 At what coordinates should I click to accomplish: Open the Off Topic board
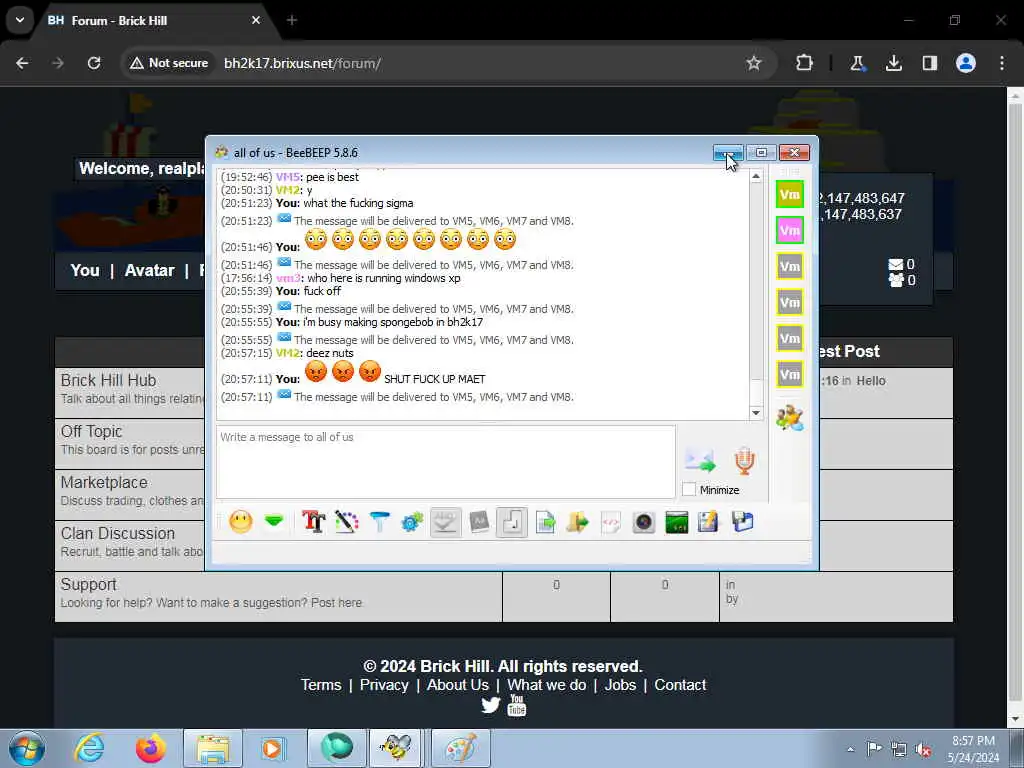(x=91, y=431)
